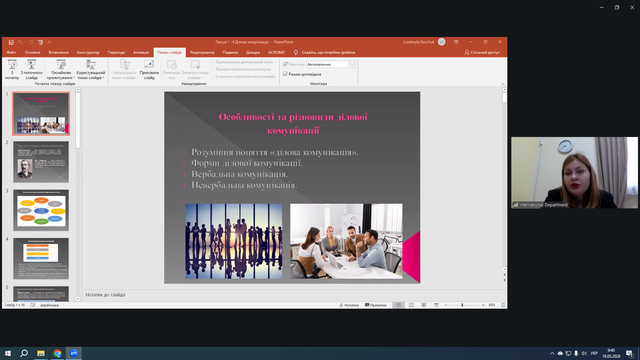
Task: Select slide 4 thumbnail in the panel
Action: click(41, 258)
